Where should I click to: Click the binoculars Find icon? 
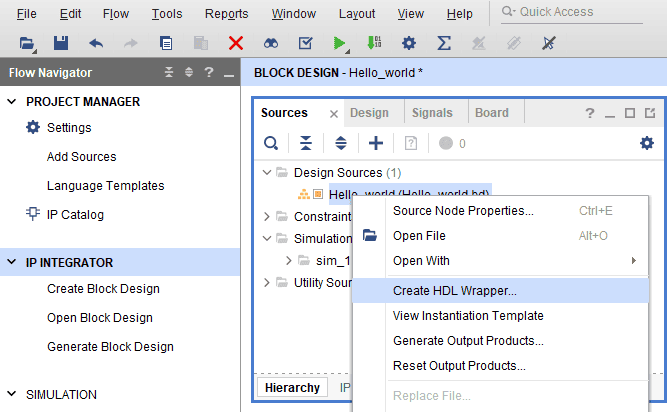tap(270, 43)
